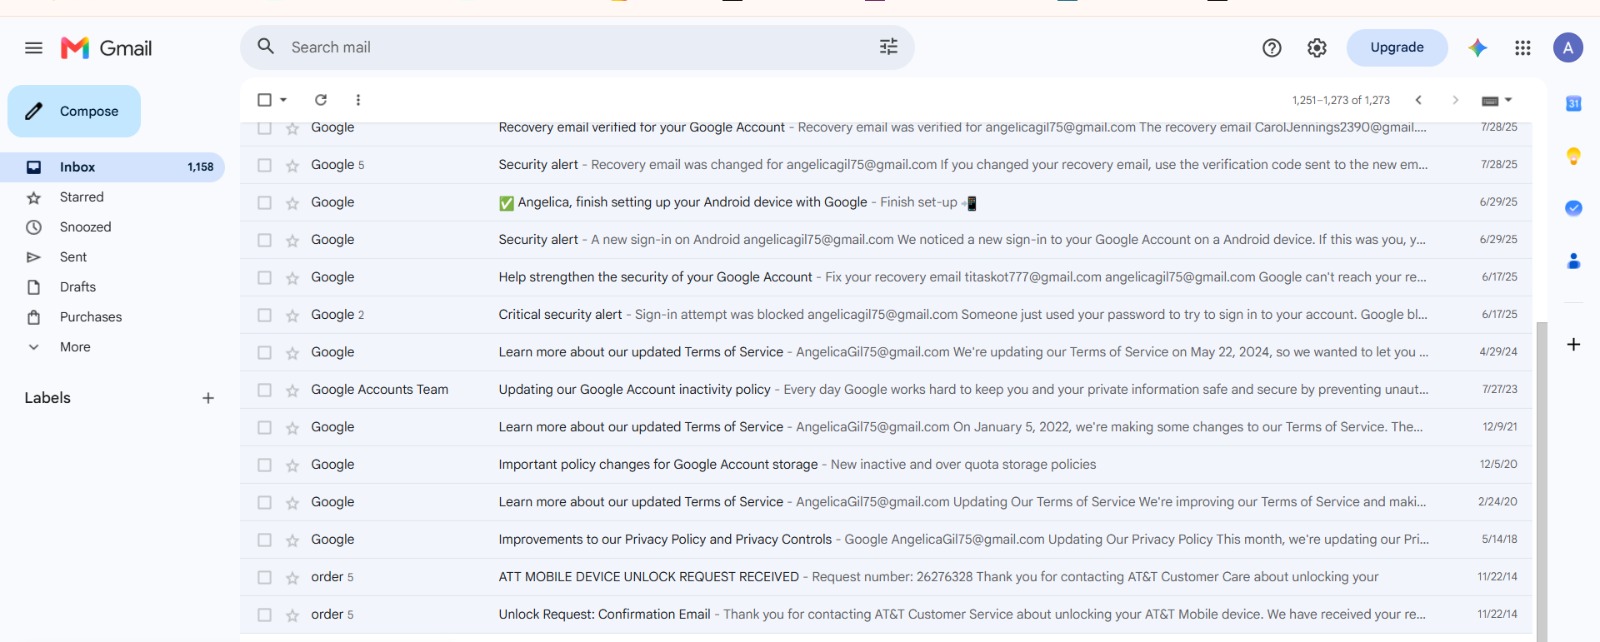
Task: Open Google Tasks side panel icon
Action: pos(1573,208)
